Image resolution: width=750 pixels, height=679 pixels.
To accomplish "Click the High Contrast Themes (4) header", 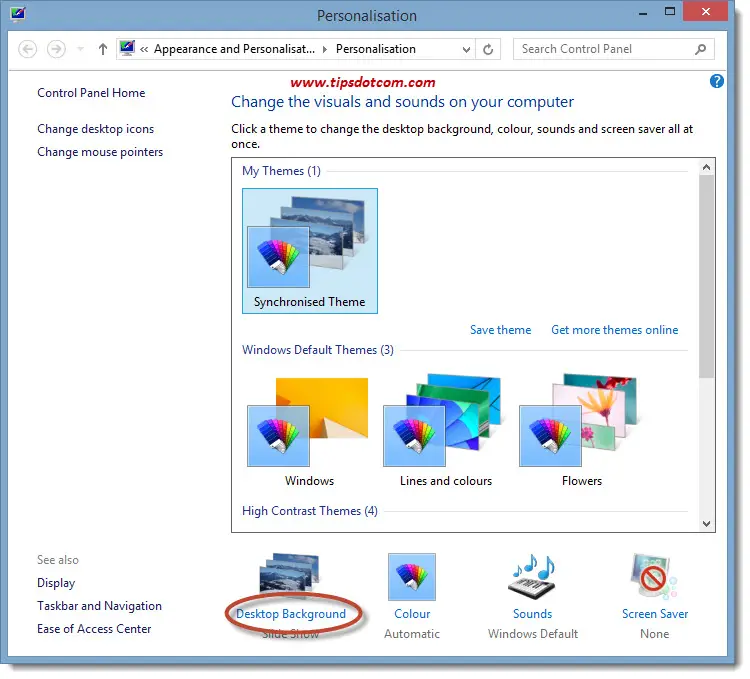I will [x=309, y=511].
